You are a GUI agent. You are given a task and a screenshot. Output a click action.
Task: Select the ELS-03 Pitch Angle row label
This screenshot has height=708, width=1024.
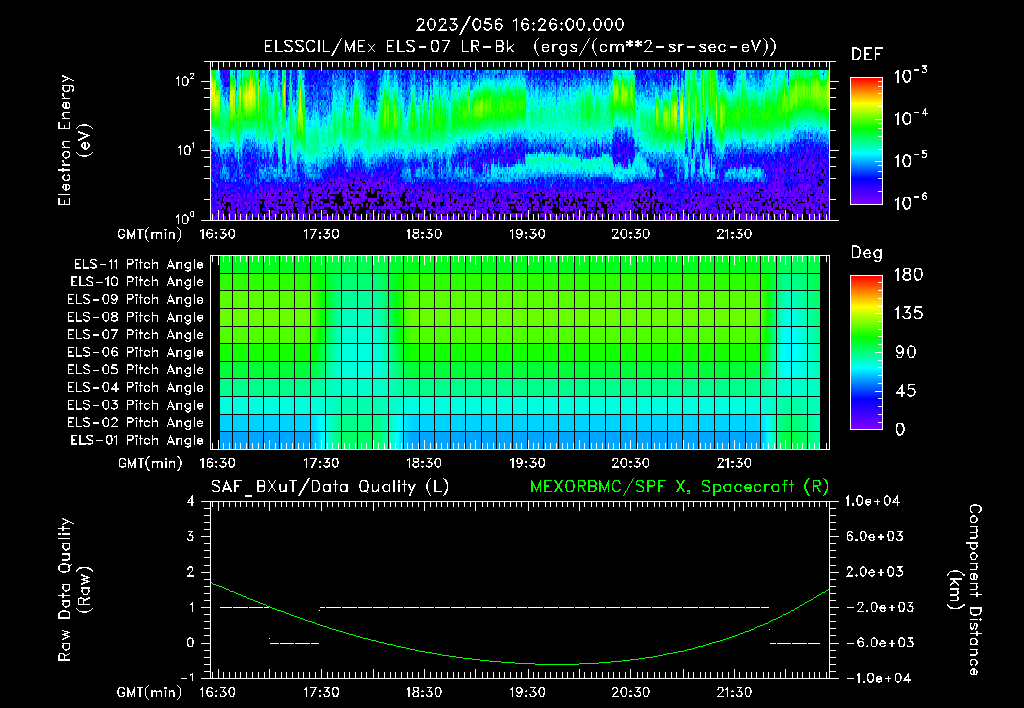pyautogui.click(x=136, y=405)
